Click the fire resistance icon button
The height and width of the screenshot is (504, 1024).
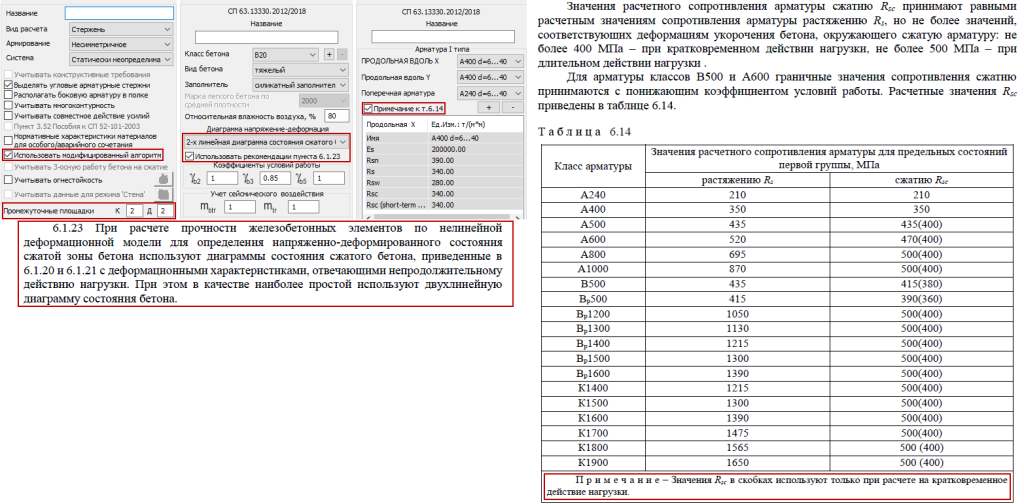[162, 179]
